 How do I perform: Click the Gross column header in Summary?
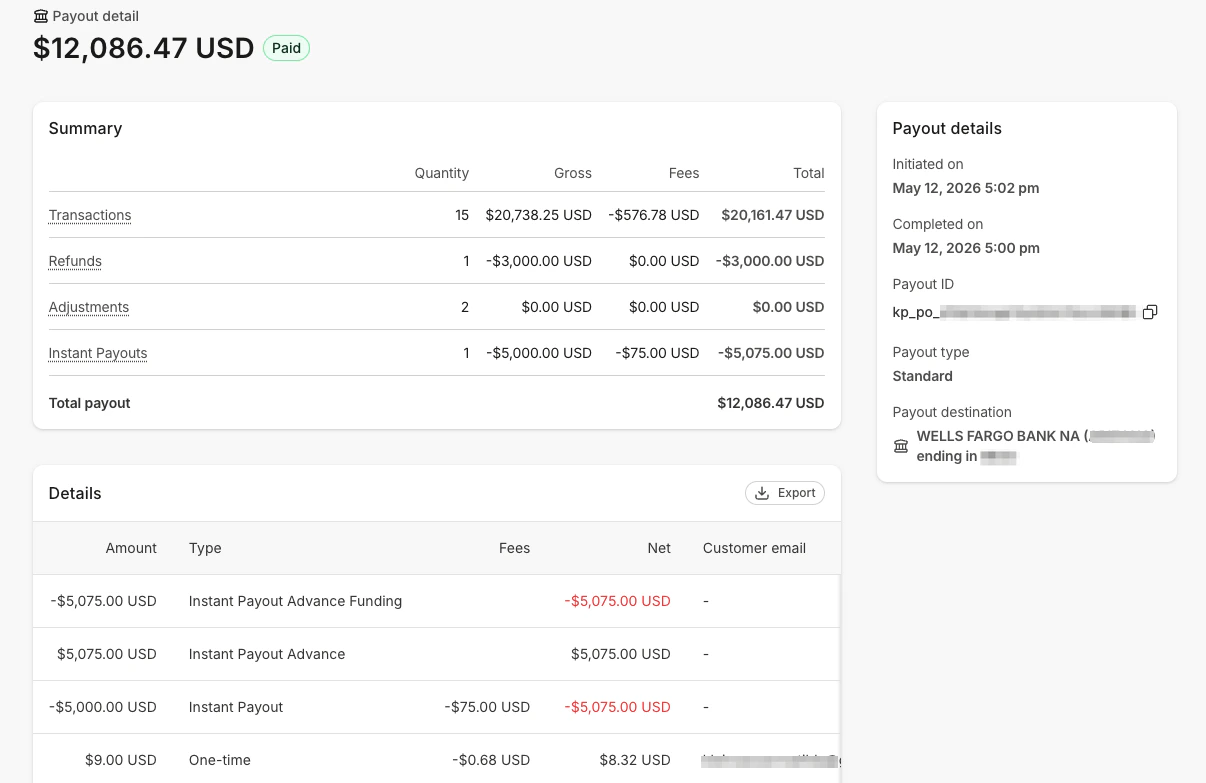click(x=573, y=173)
